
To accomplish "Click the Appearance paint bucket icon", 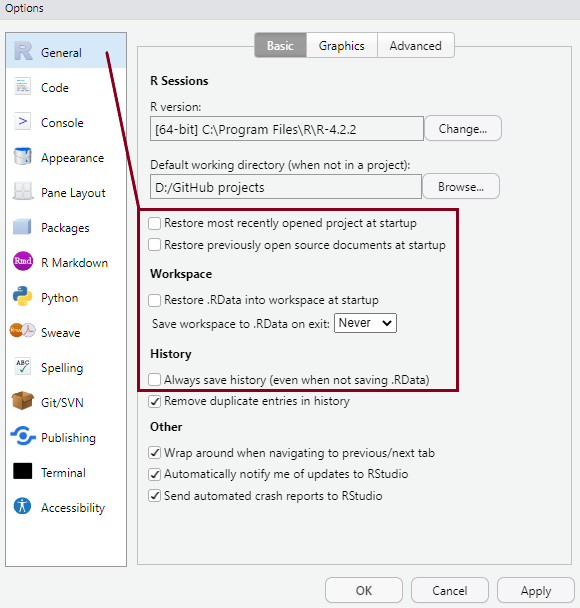I will point(22,156).
